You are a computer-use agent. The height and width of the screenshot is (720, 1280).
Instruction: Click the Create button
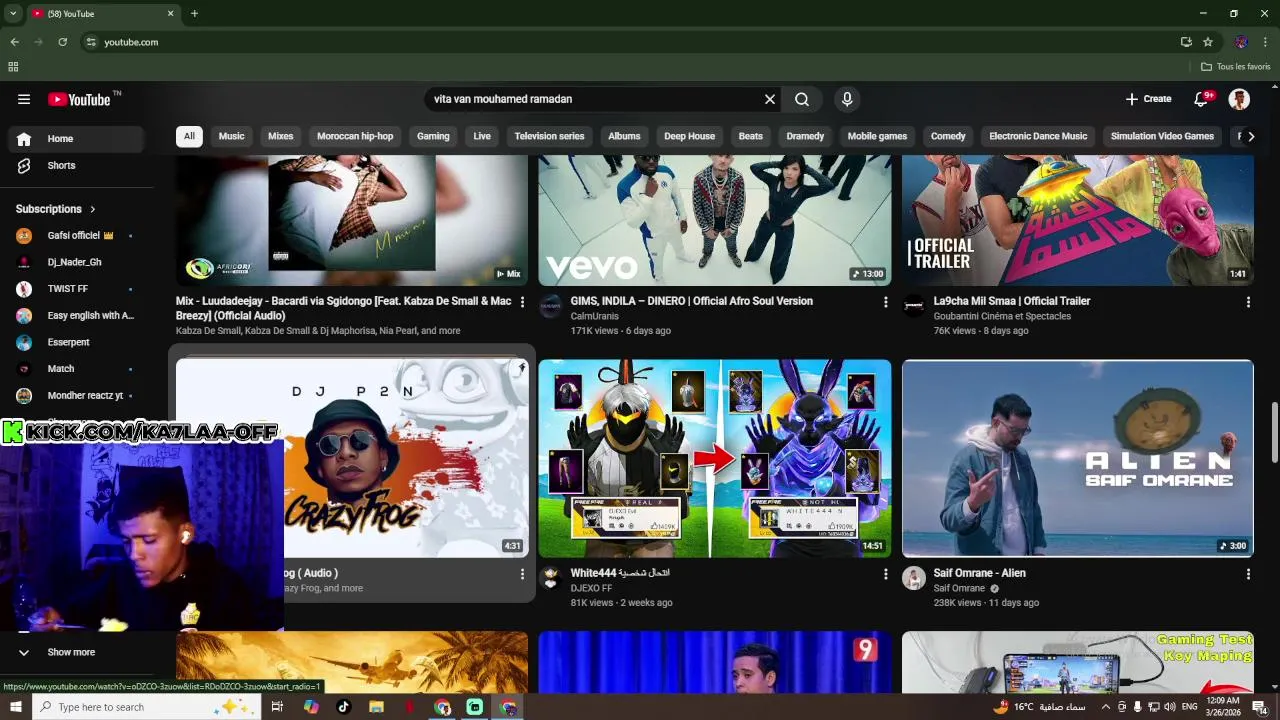coord(1148,99)
